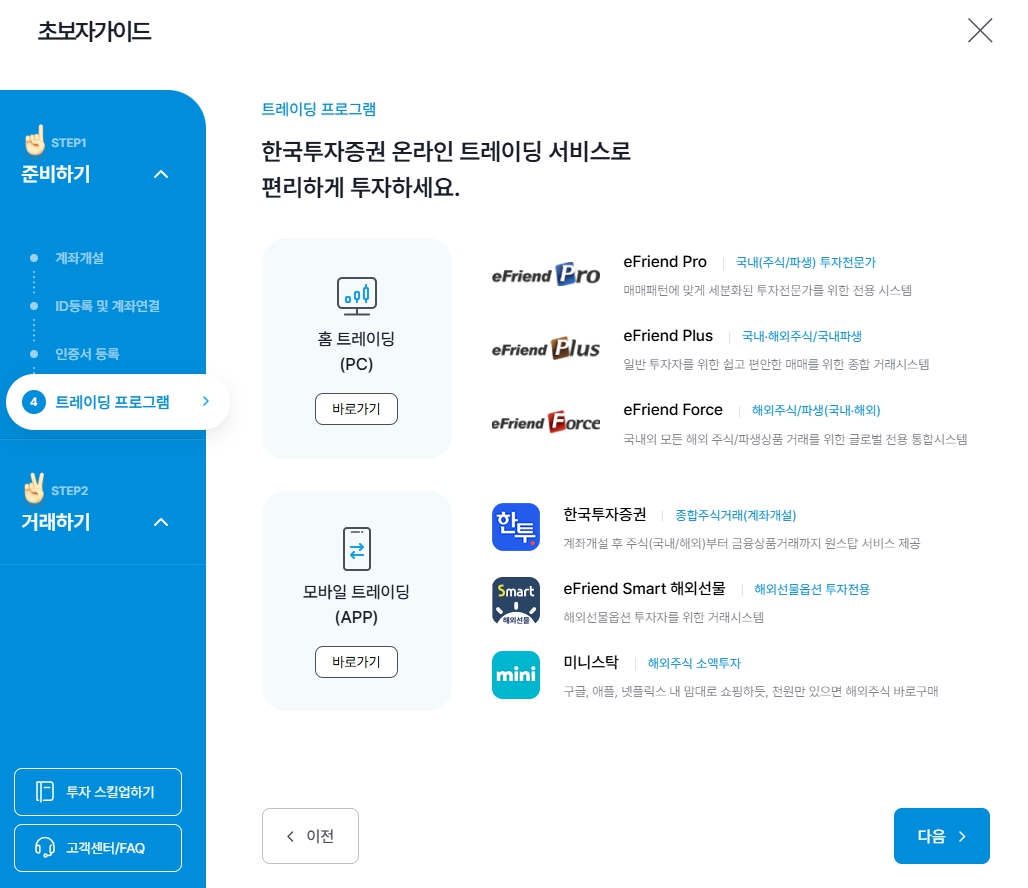Click the number 4 step badge
Screen dimensions: 1028x888
pyautogui.click(x=34, y=401)
